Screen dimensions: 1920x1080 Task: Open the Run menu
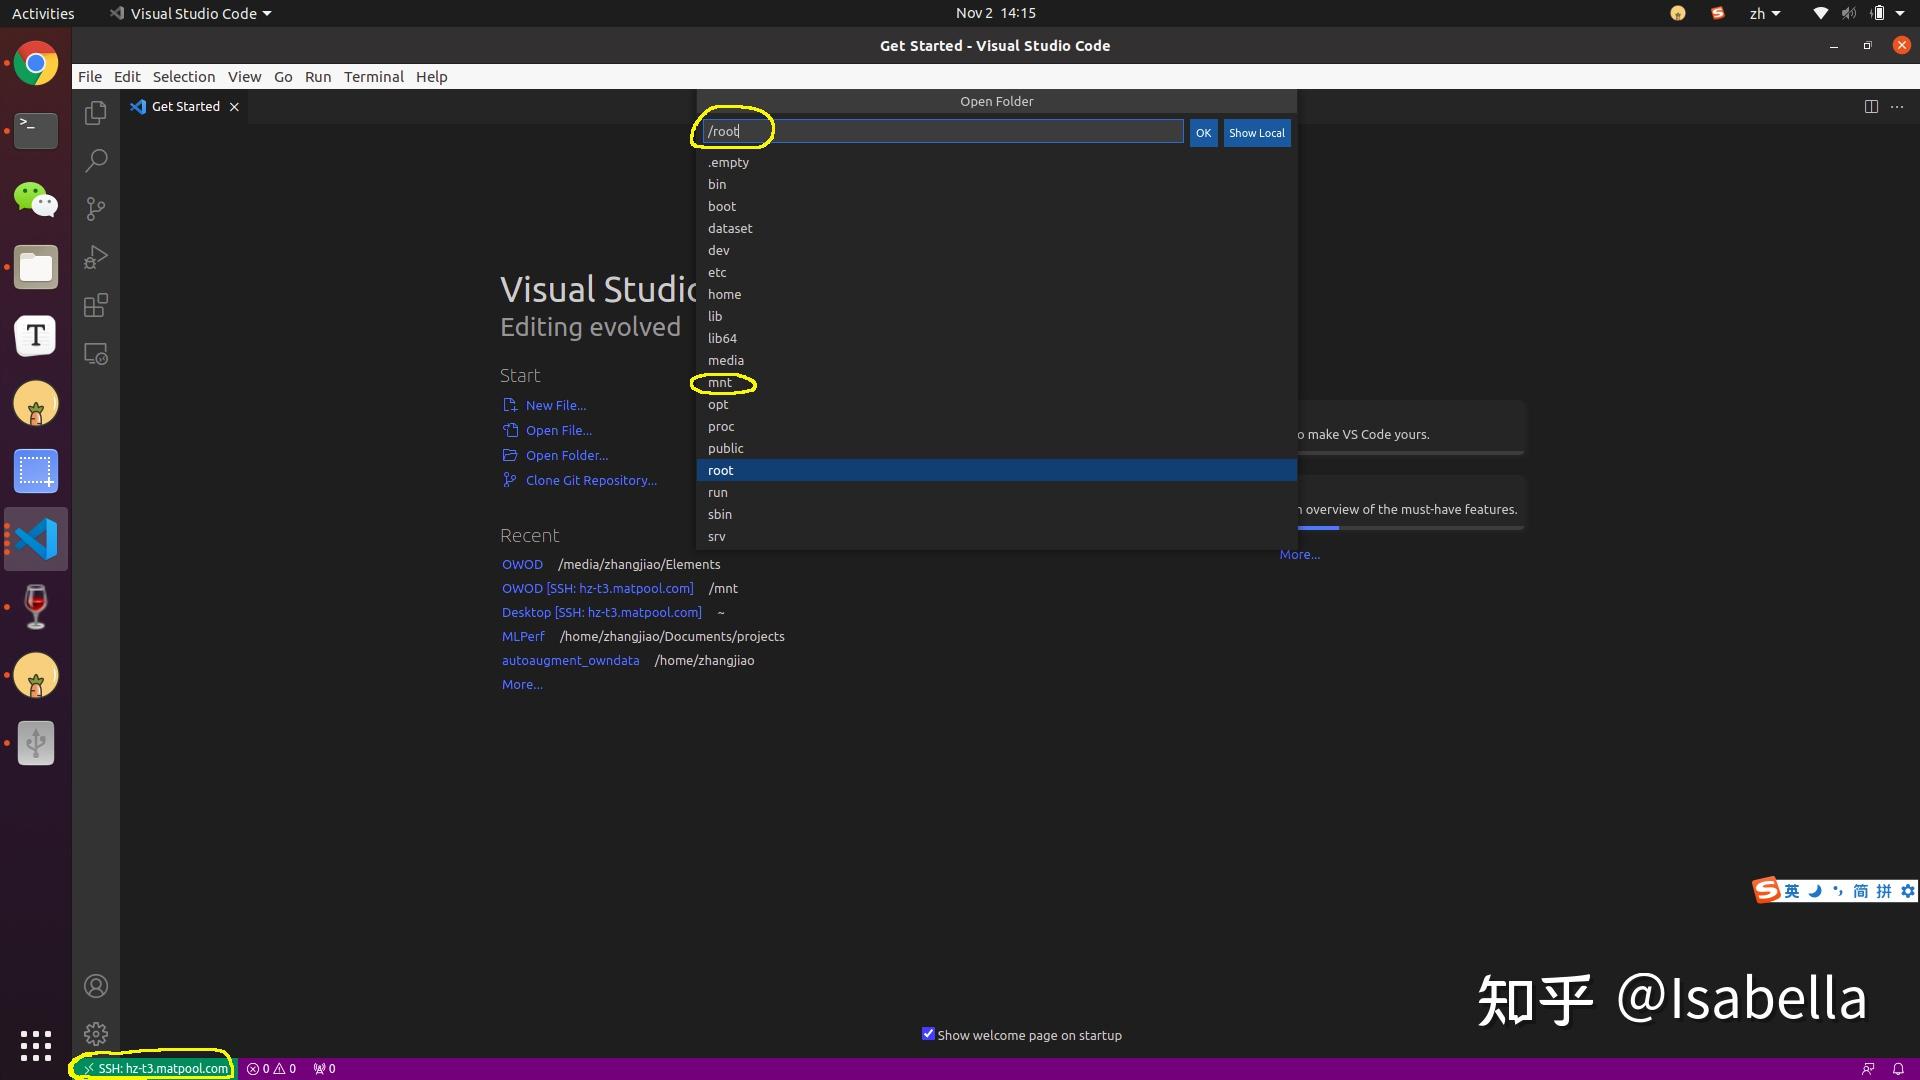318,77
